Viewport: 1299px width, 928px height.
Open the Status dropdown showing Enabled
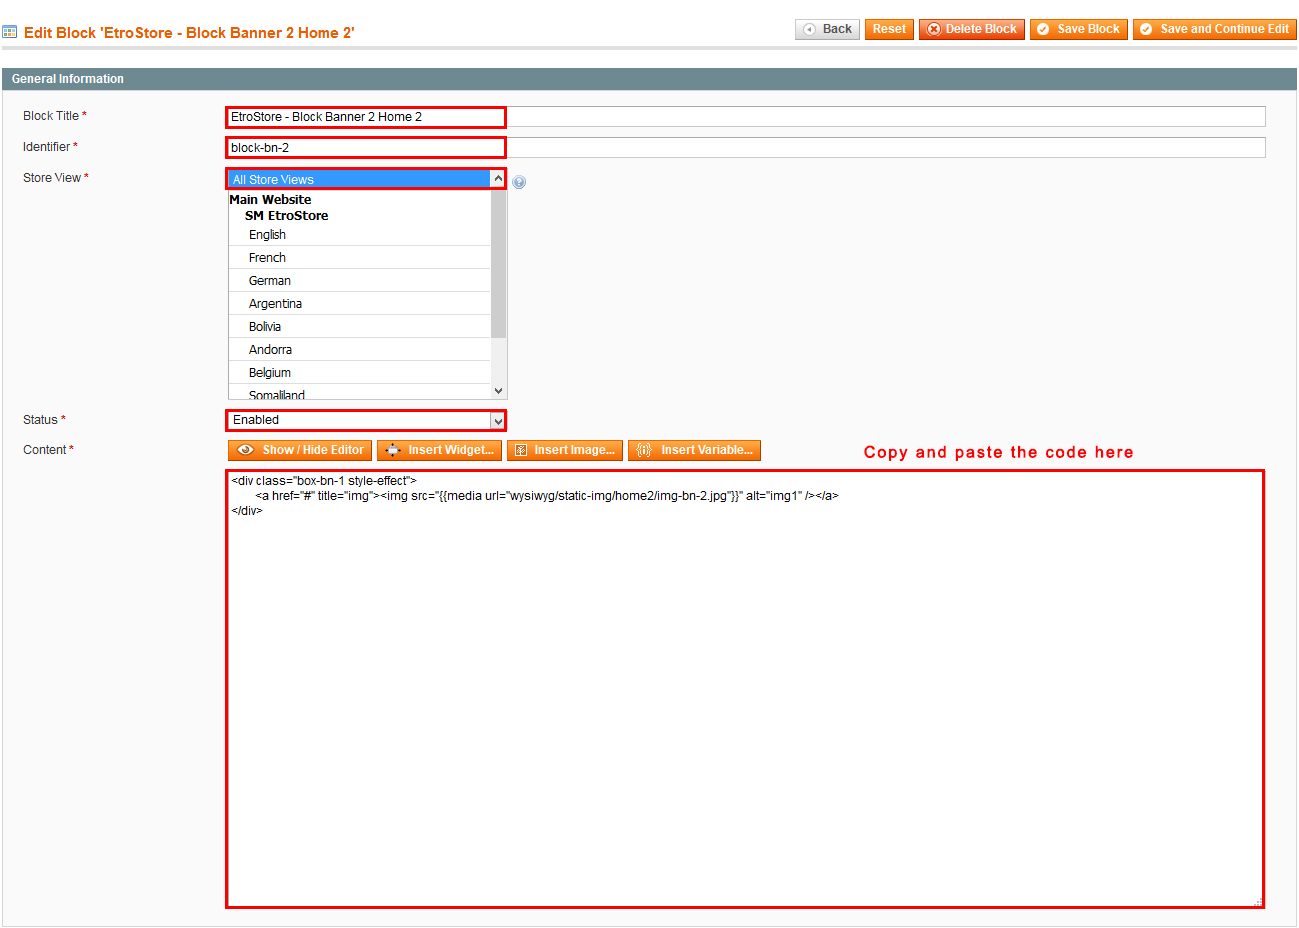click(367, 420)
